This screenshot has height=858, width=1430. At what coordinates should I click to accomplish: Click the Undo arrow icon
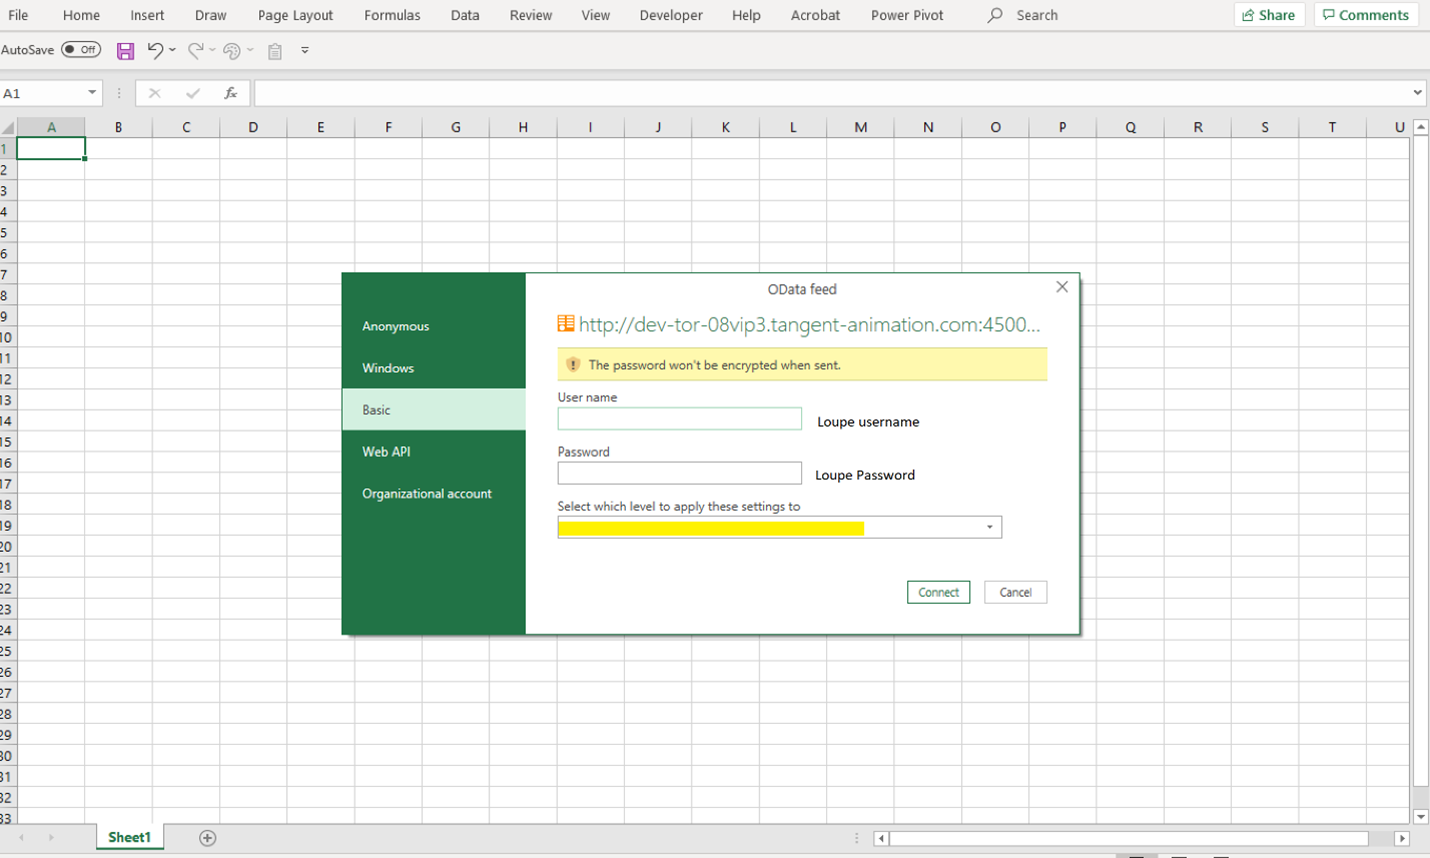155,50
